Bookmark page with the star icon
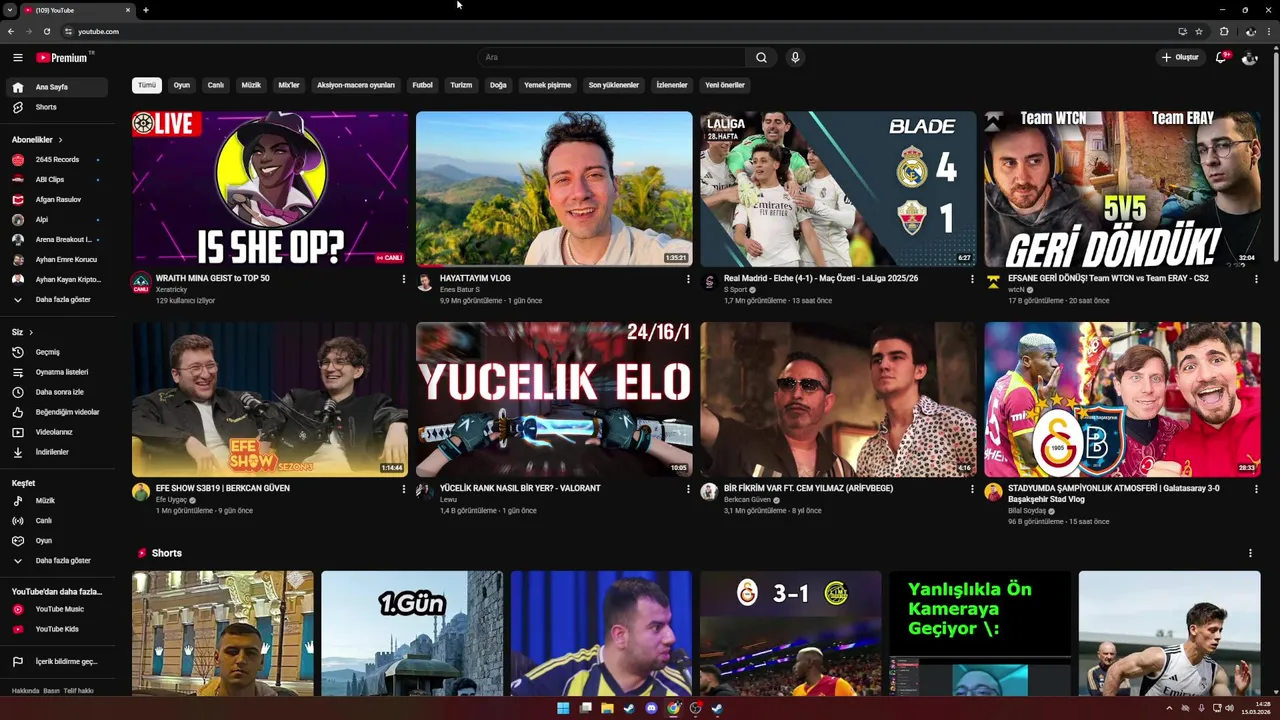 pyautogui.click(x=1199, y=31)
